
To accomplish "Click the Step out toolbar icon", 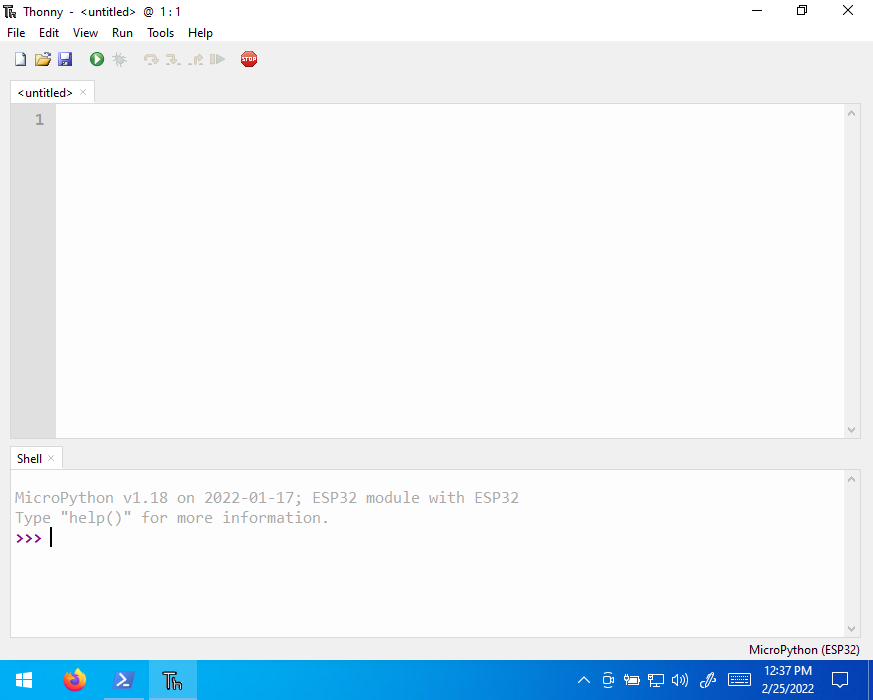I will pyautogui.click(x=195, y=59).
